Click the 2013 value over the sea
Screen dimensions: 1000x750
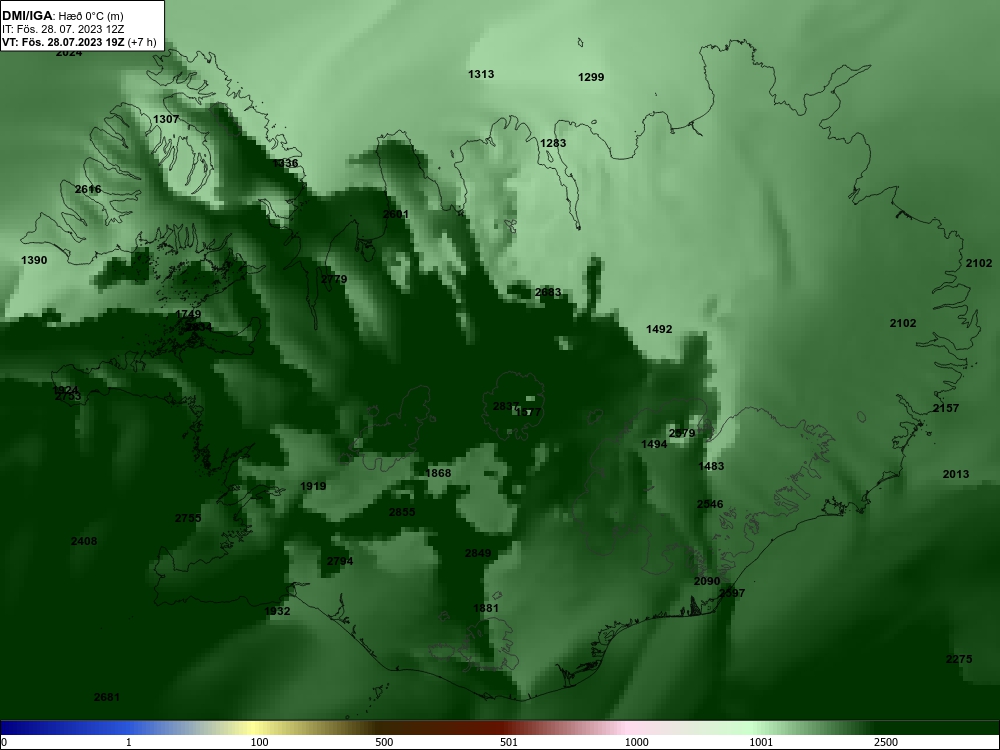955,474
